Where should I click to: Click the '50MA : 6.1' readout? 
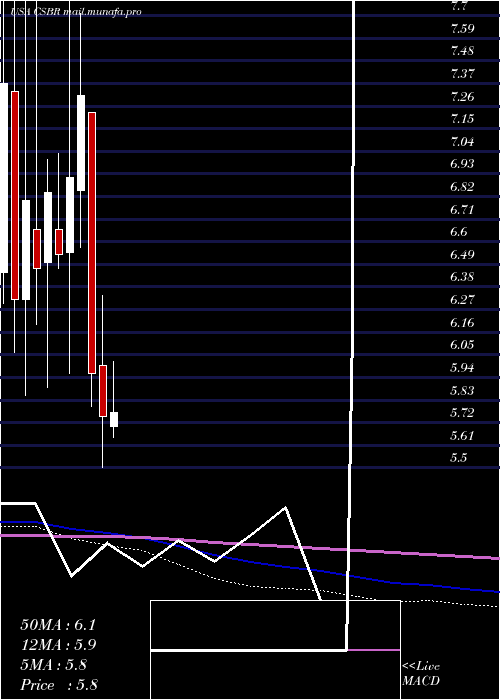point(58,625)
